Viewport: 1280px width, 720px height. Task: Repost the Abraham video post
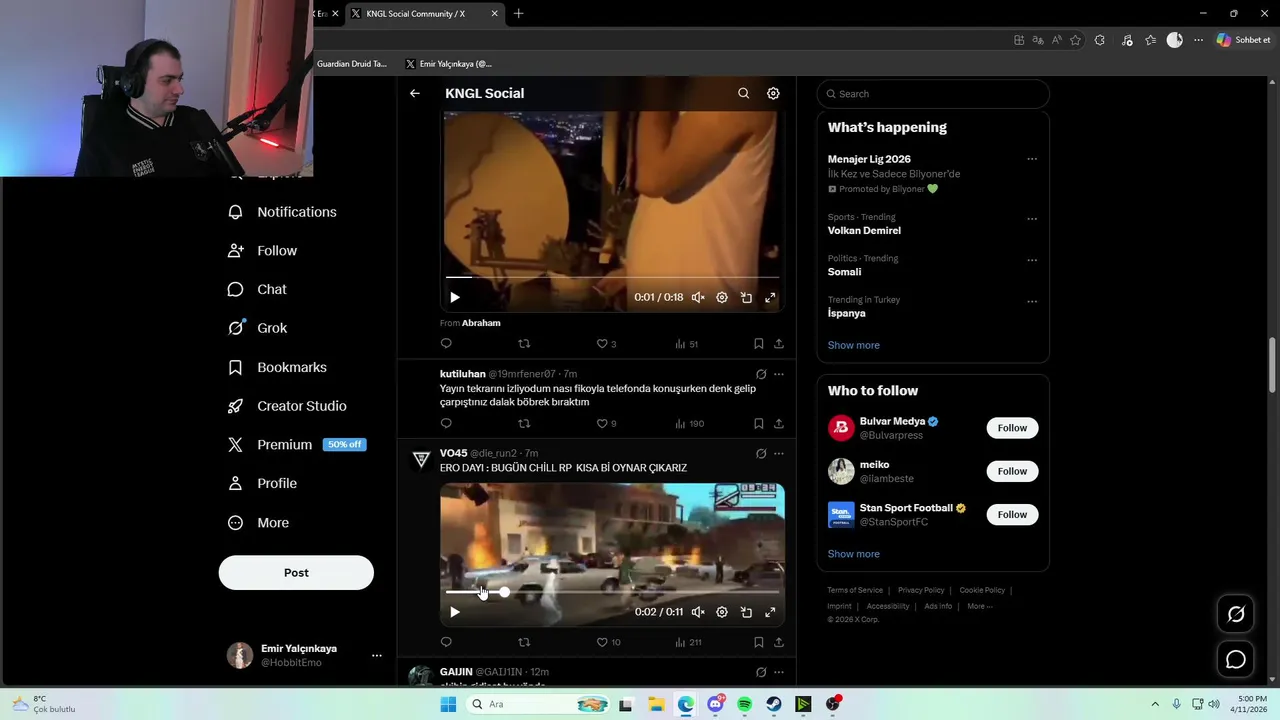(524, 343)
